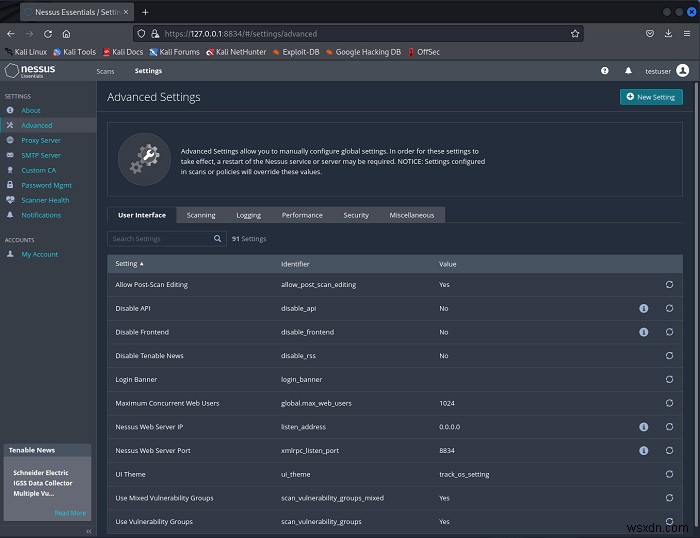Open the testuser avatar icon
Screen dimensions: 700x538
point(683,71)
